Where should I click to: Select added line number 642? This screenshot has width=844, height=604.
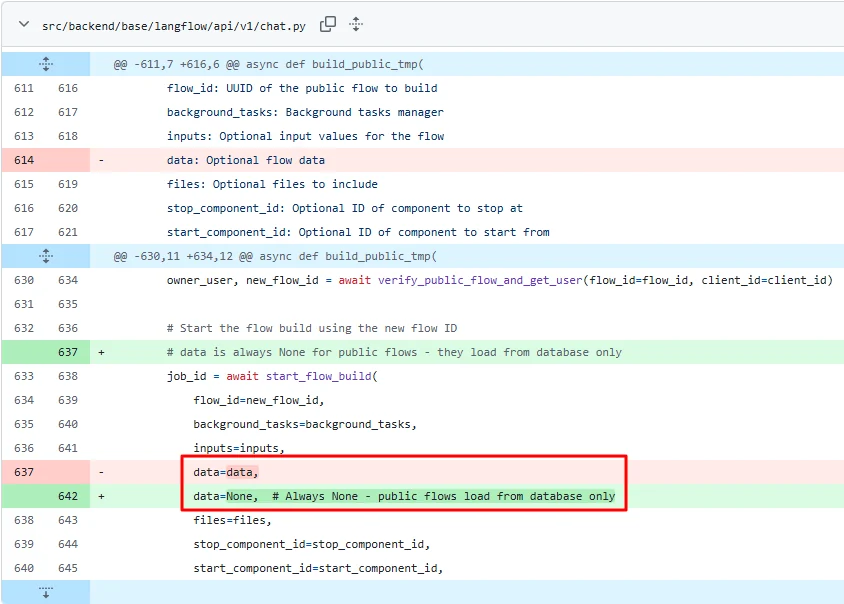68,496
